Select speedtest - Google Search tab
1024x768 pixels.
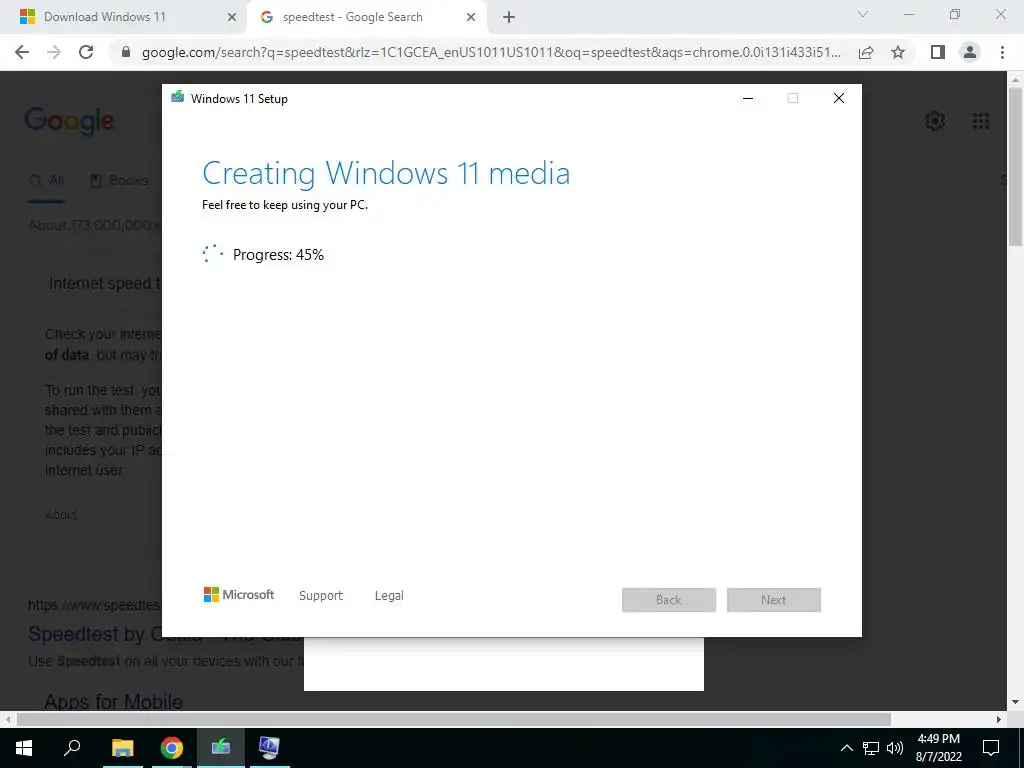click(x=367, y=17)
